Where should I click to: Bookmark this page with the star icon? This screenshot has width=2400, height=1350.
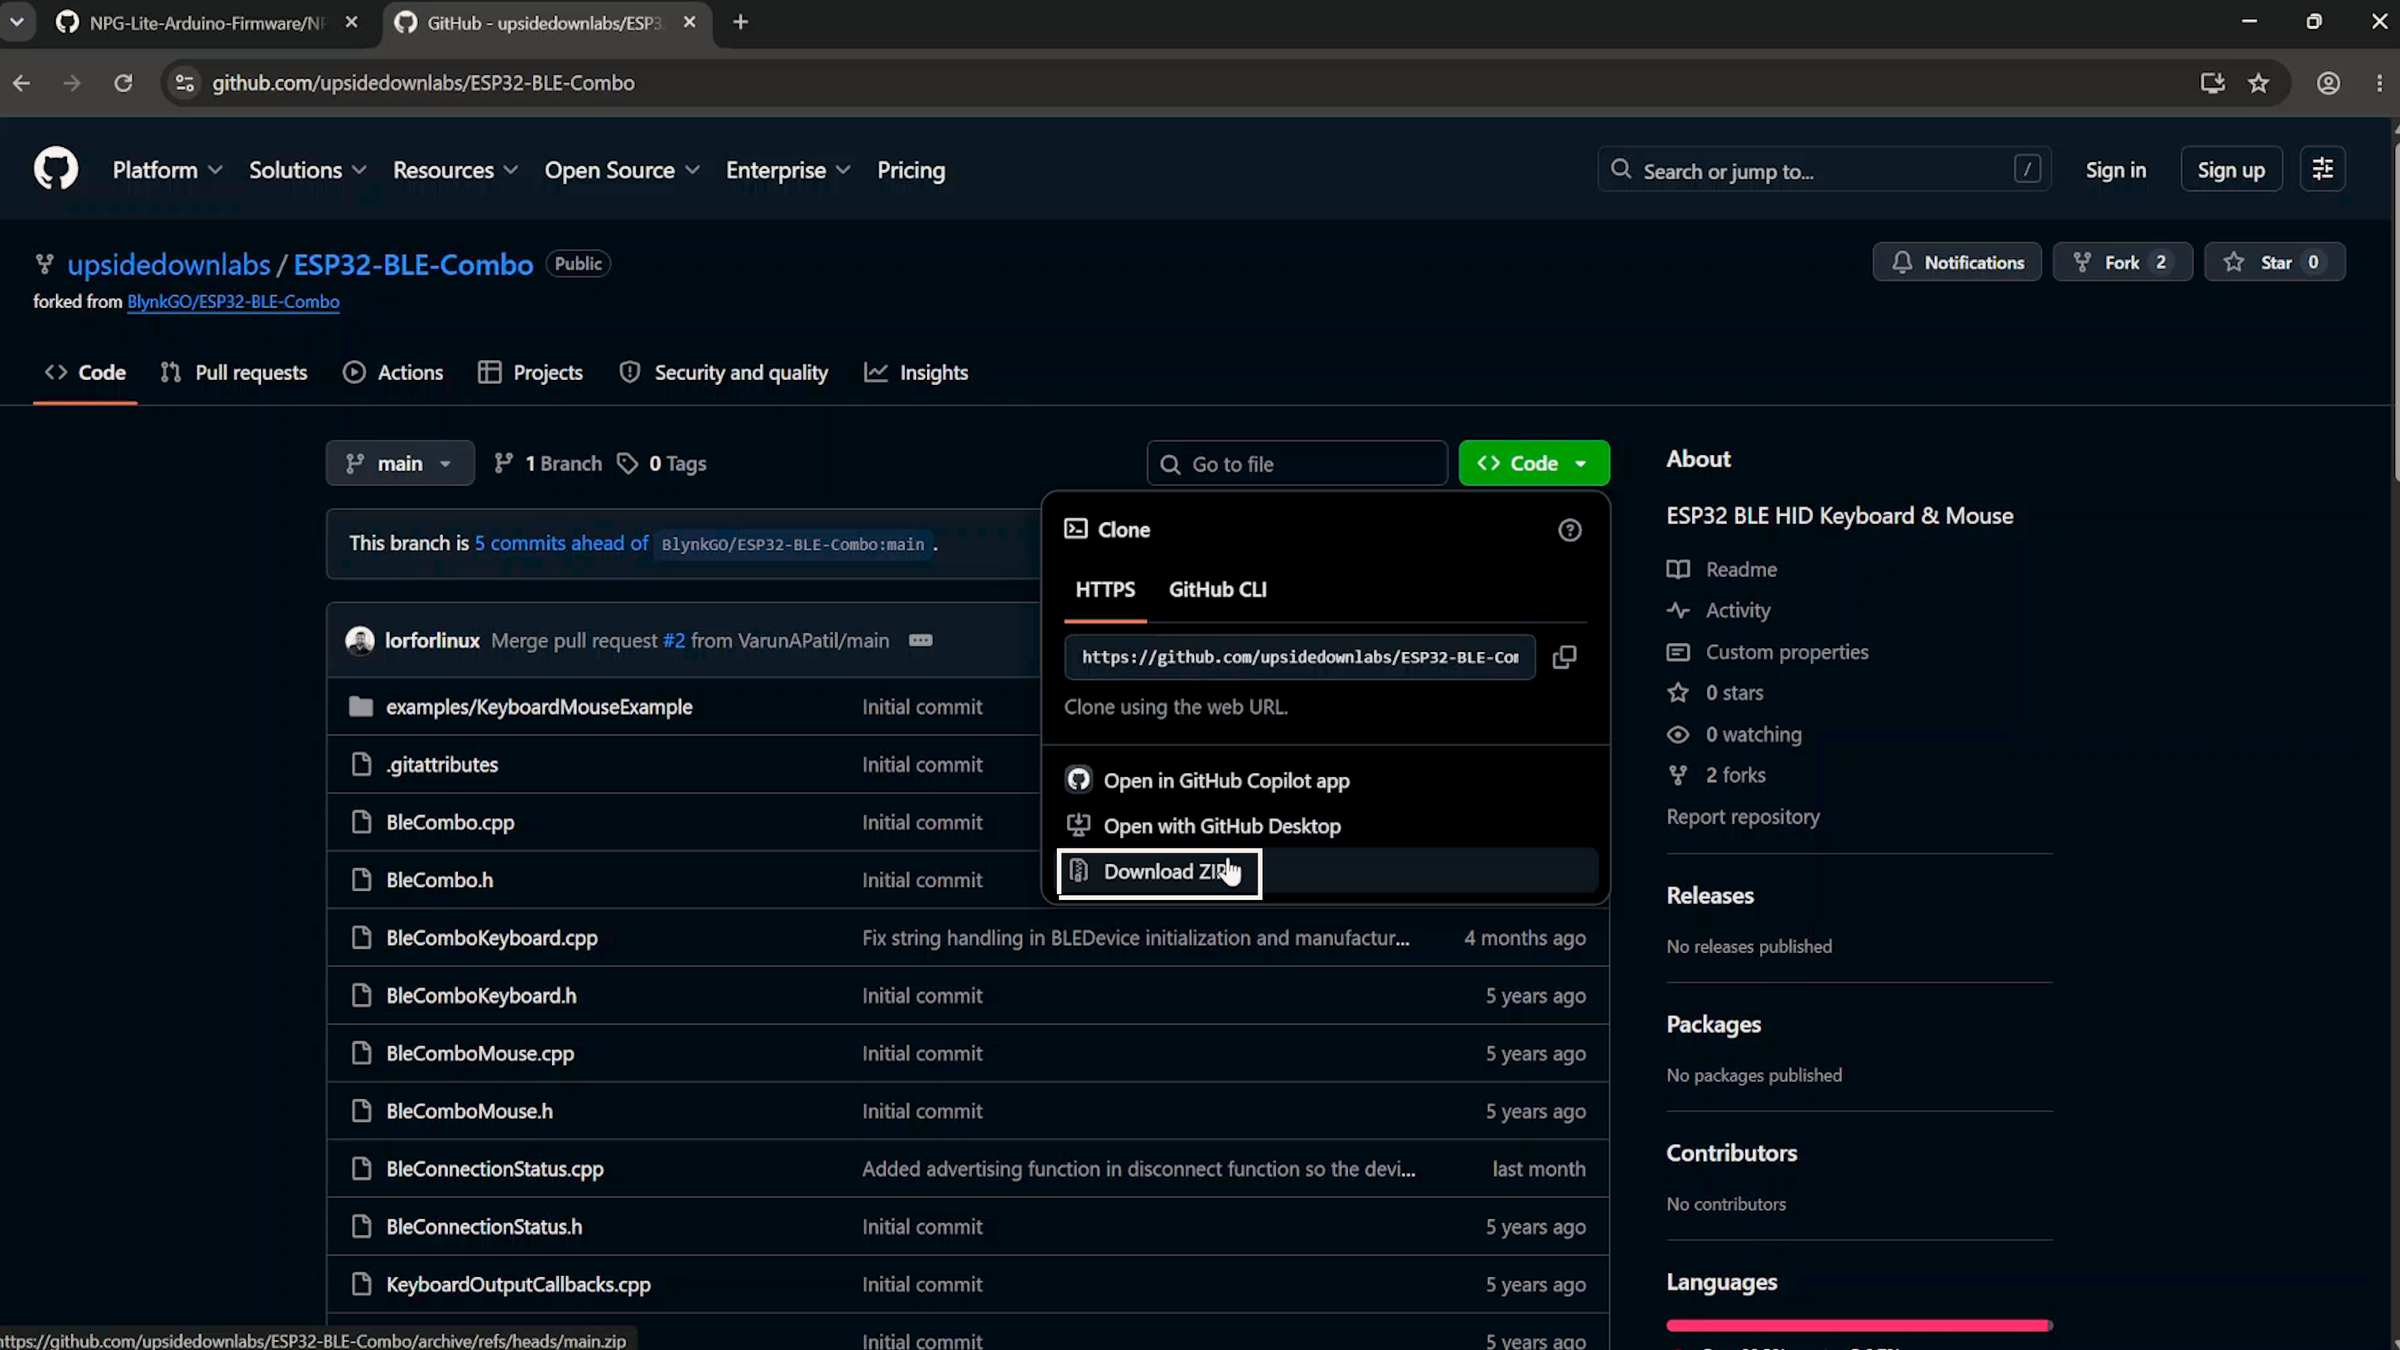(x=2258, y=83)
